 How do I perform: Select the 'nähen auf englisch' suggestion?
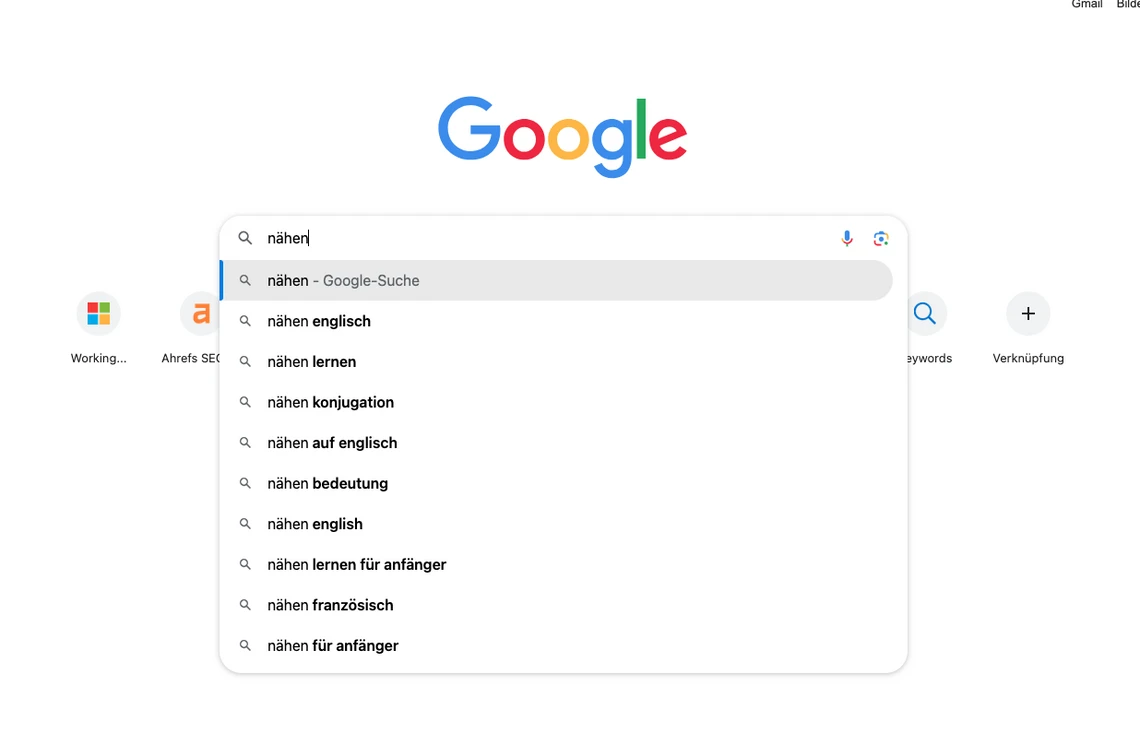pos(332,443)
